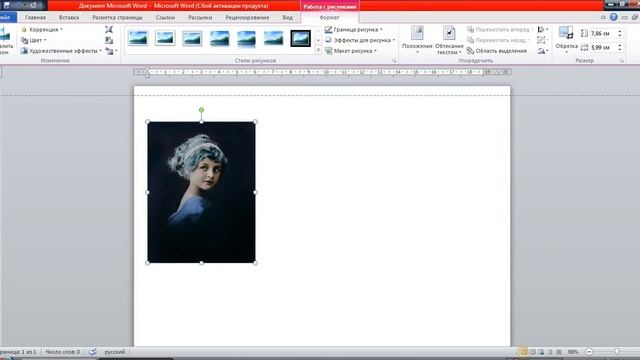Switch to the Вид tab
The height and width of the screenshot is (360, 640).
(x=287, y=18)
